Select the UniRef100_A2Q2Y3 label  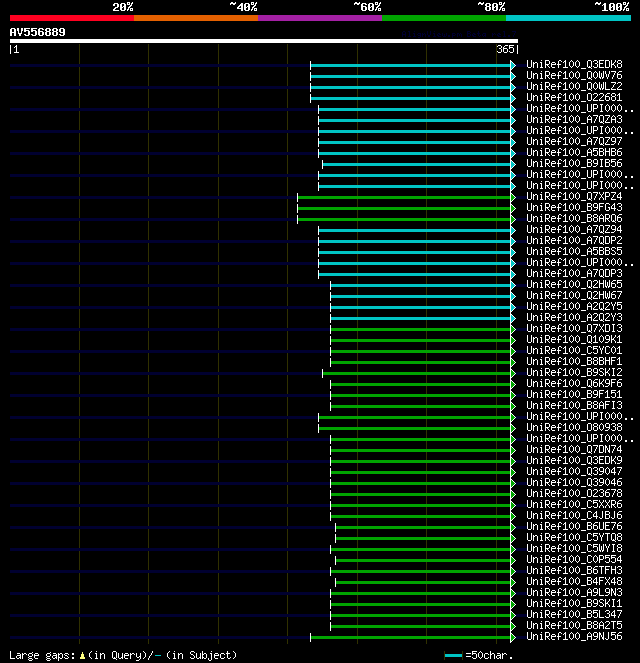[x=574, y=317]
